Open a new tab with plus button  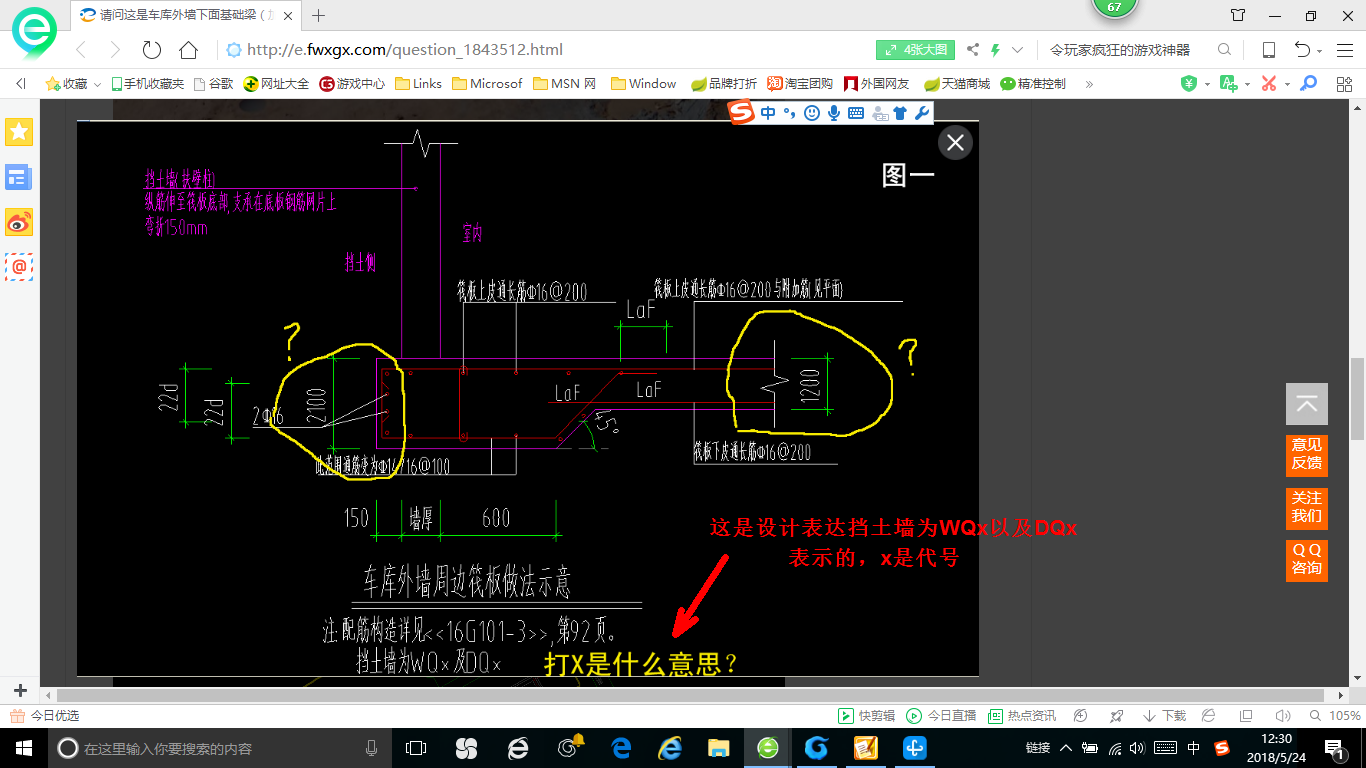[319, 15]
